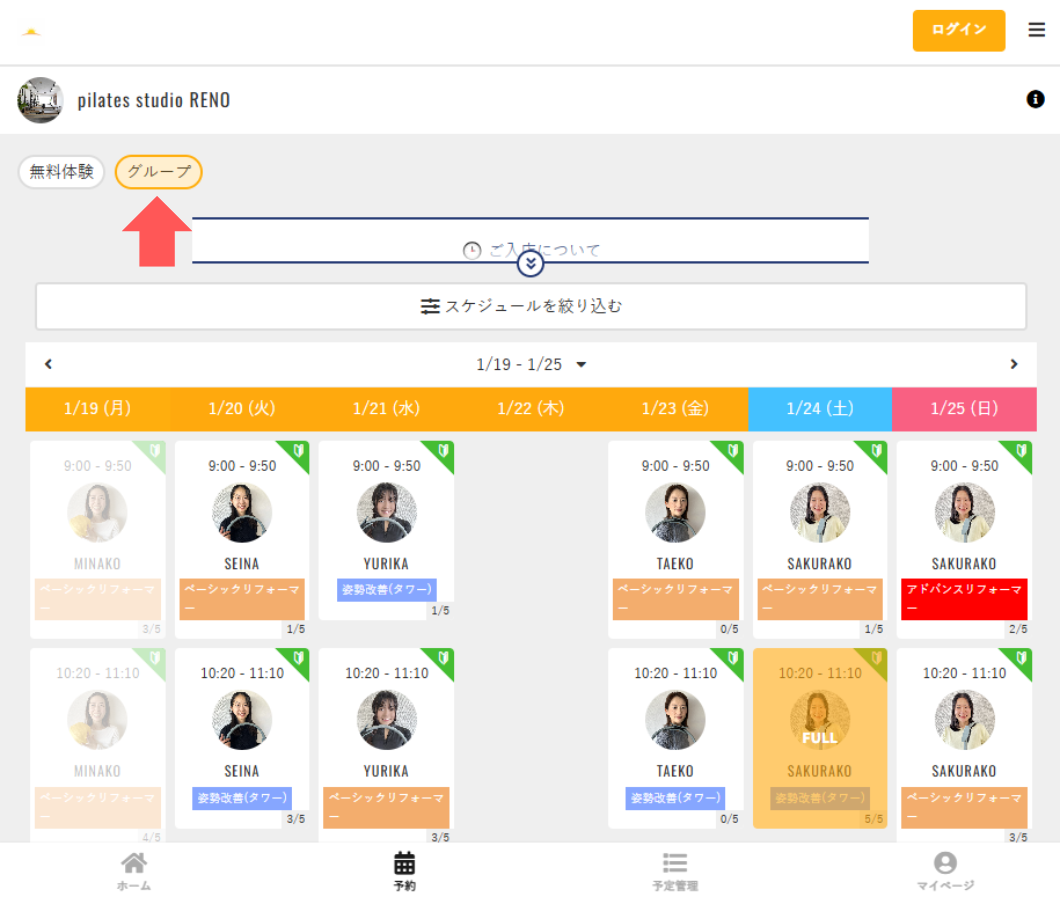The width and height of the screenshot is (1060, 900).
Task: Select the 1/25 (日) day header
Action: [x=963, y=409]
